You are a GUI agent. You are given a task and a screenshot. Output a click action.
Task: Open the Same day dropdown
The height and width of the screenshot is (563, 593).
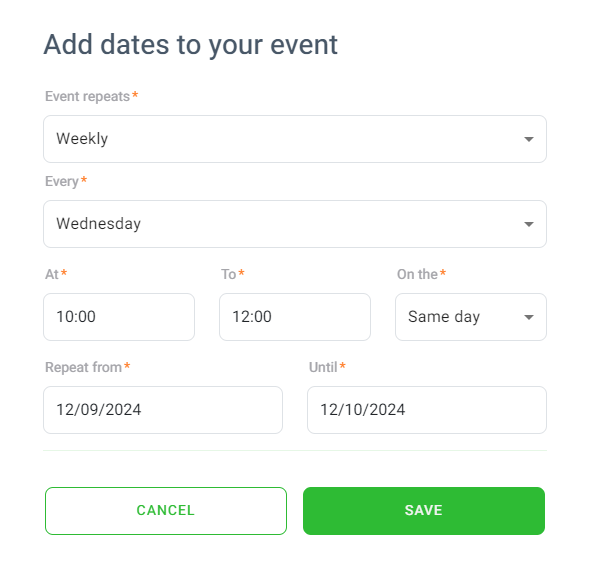[x=470, y=317]
